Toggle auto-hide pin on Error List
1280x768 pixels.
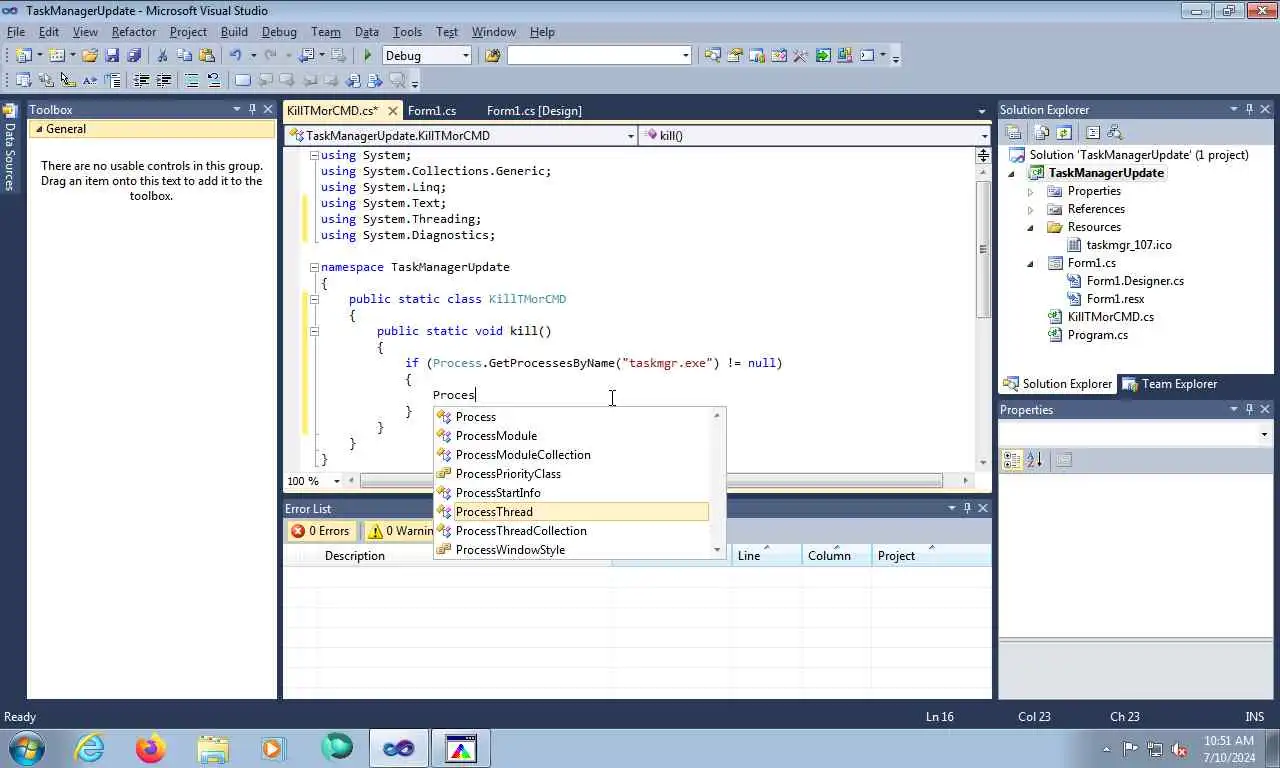pyautogui.click(x=967, y=508)
